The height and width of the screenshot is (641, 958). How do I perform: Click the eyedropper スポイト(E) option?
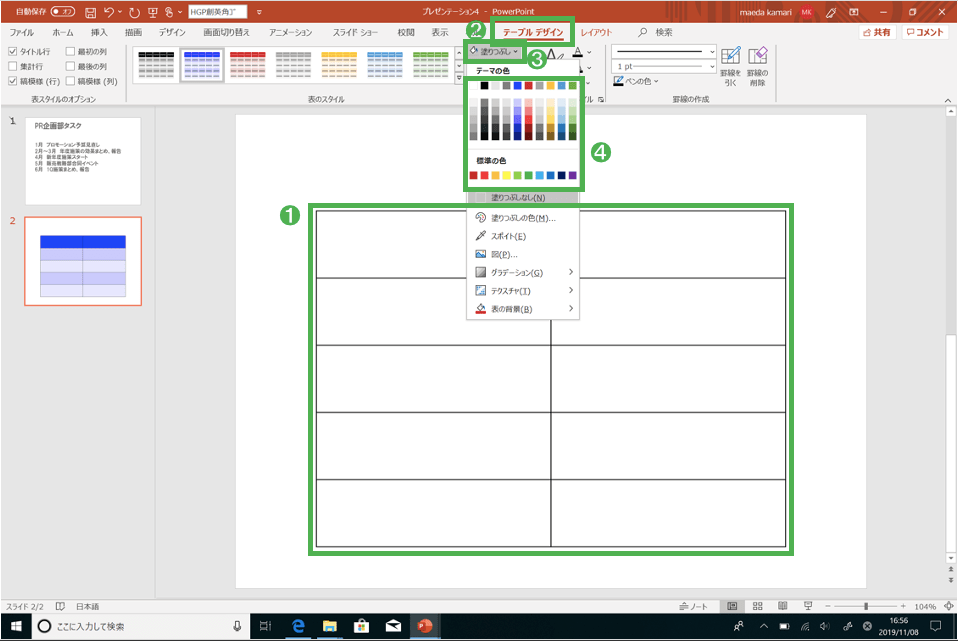[508, 236]
